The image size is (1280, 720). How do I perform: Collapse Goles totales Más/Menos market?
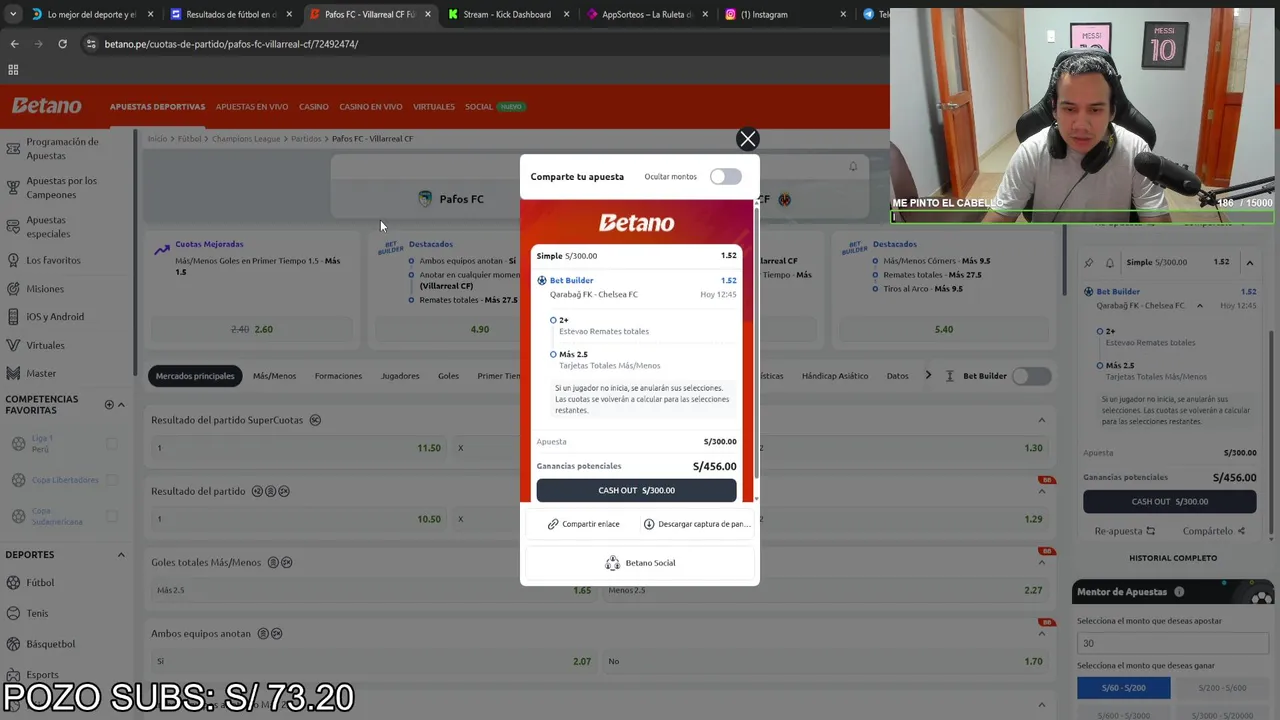[x=1041, y=562]
